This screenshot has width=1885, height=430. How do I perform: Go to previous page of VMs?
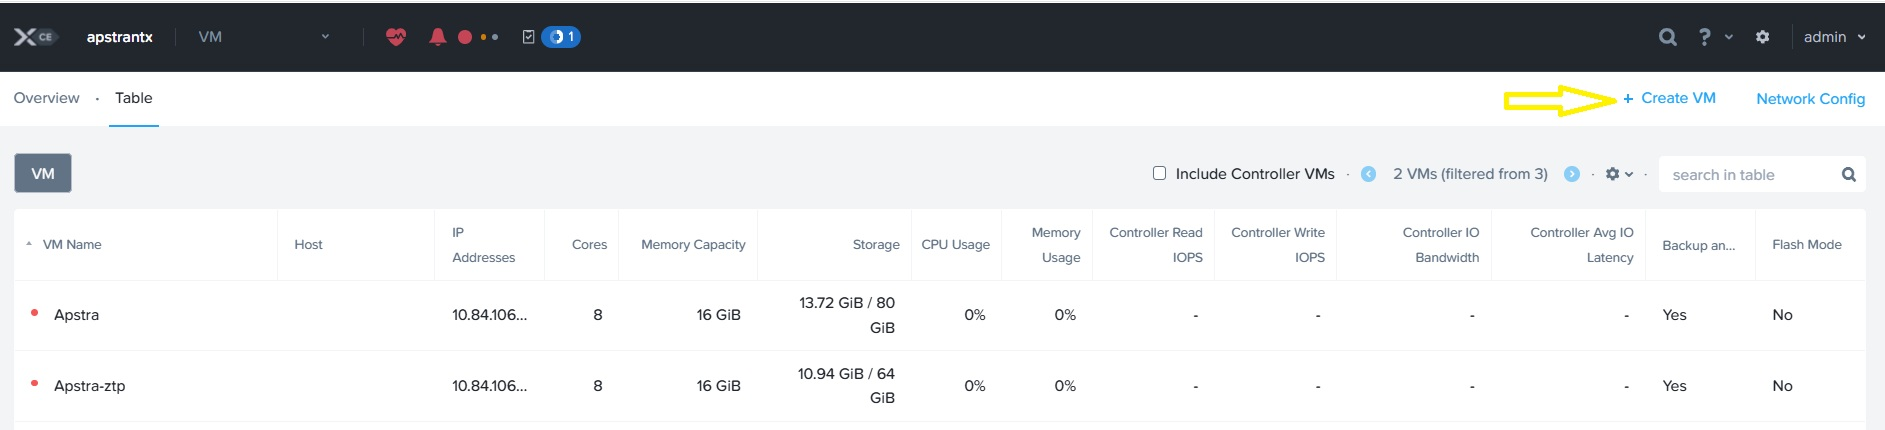point(1369,174)
